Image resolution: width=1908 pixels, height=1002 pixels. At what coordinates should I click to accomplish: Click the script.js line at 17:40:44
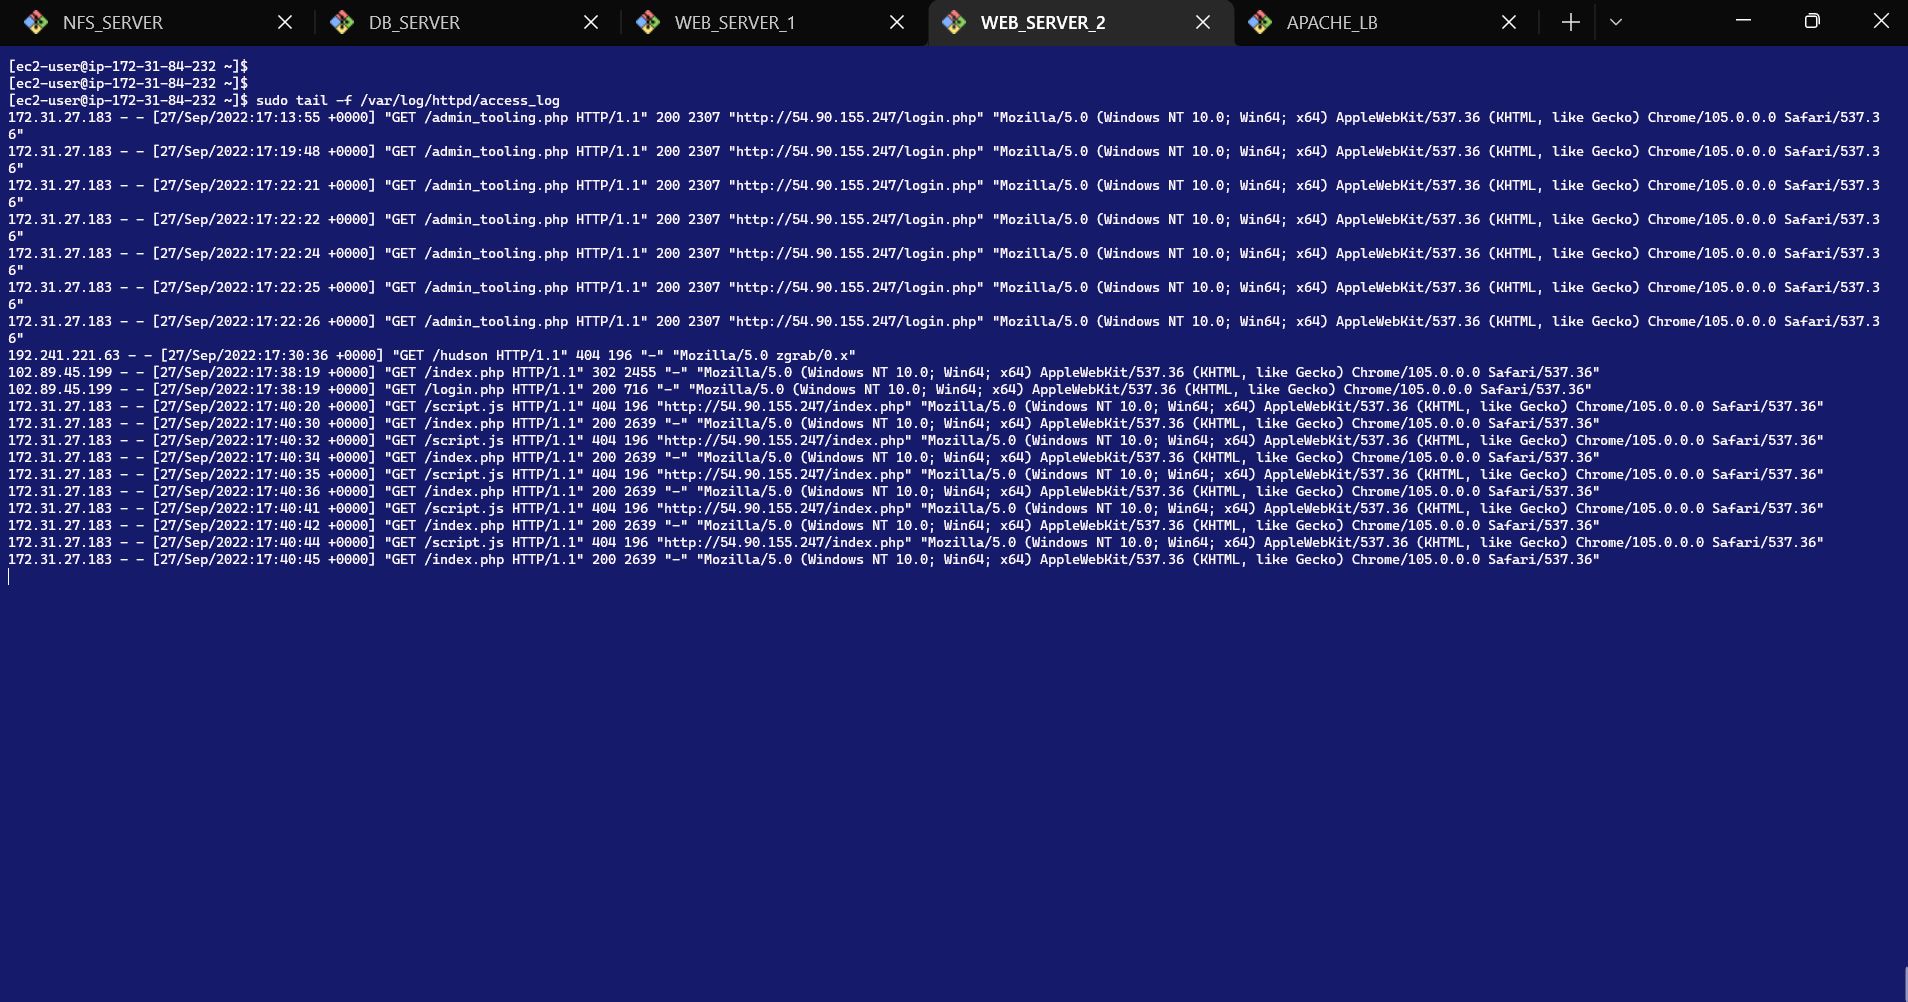(916, 542)
